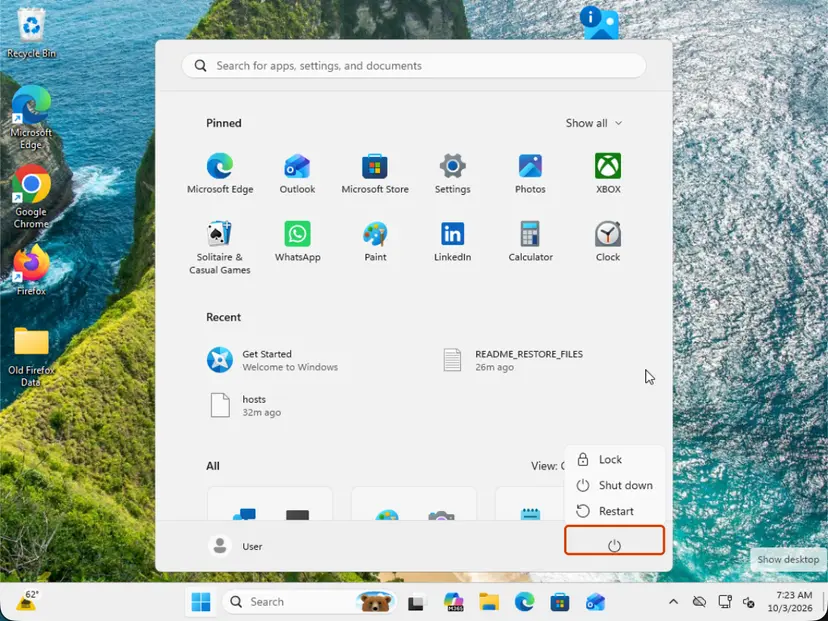Viewport: 828px width, 621px height.
Task: Open Outlook from the taskbar
Action: 596,602
